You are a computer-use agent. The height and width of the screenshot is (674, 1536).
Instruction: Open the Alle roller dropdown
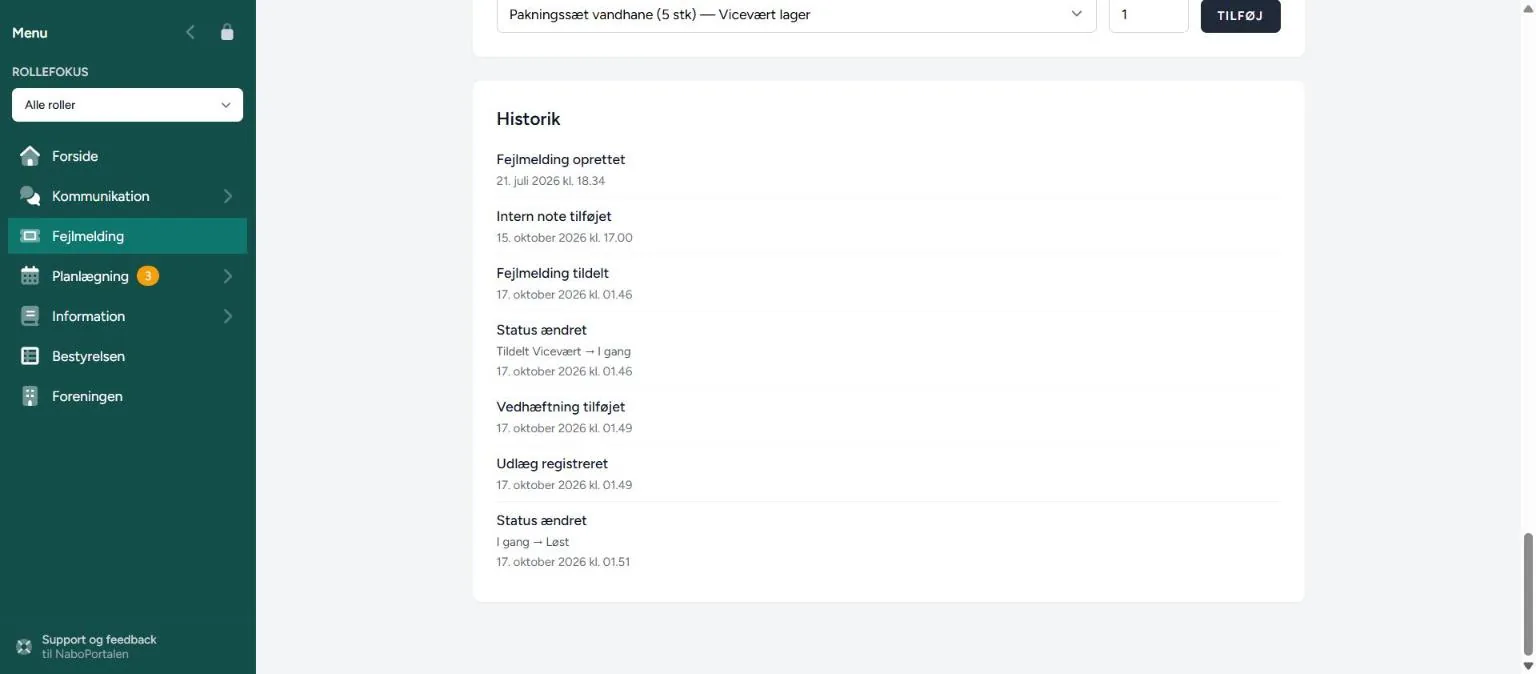tap(127, 105)
